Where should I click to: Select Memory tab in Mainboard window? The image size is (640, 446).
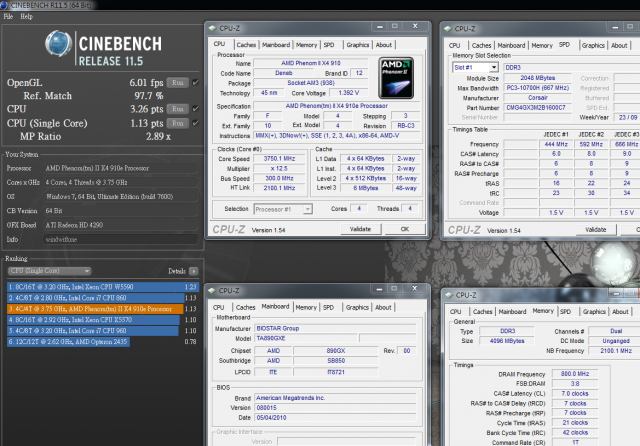[x=306, y=307]
